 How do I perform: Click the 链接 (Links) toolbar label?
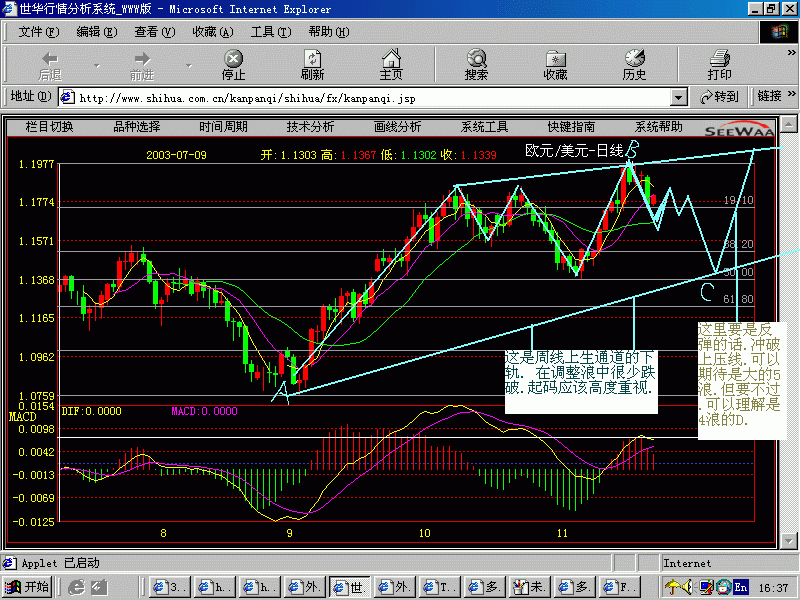[x=770, y=97]
